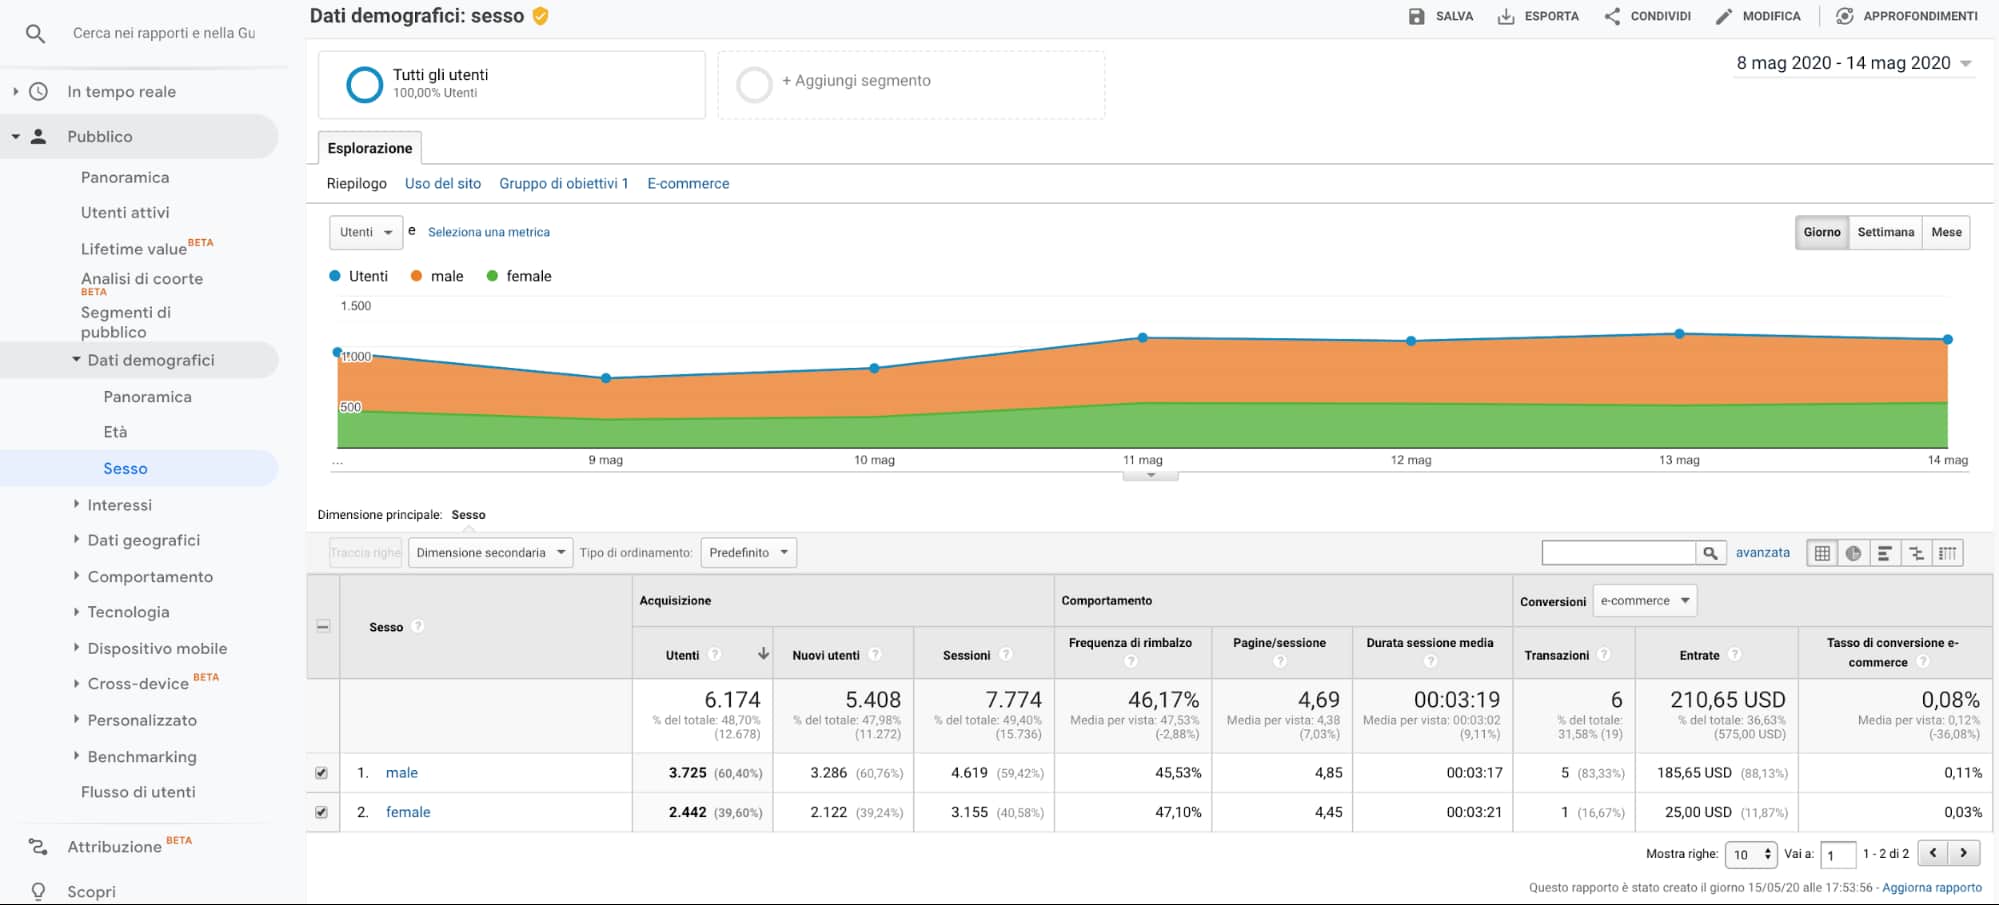Screen dimensions: 1999x905
Task: Uncheck the female row checkbox
Action: (x=321, y=812)
